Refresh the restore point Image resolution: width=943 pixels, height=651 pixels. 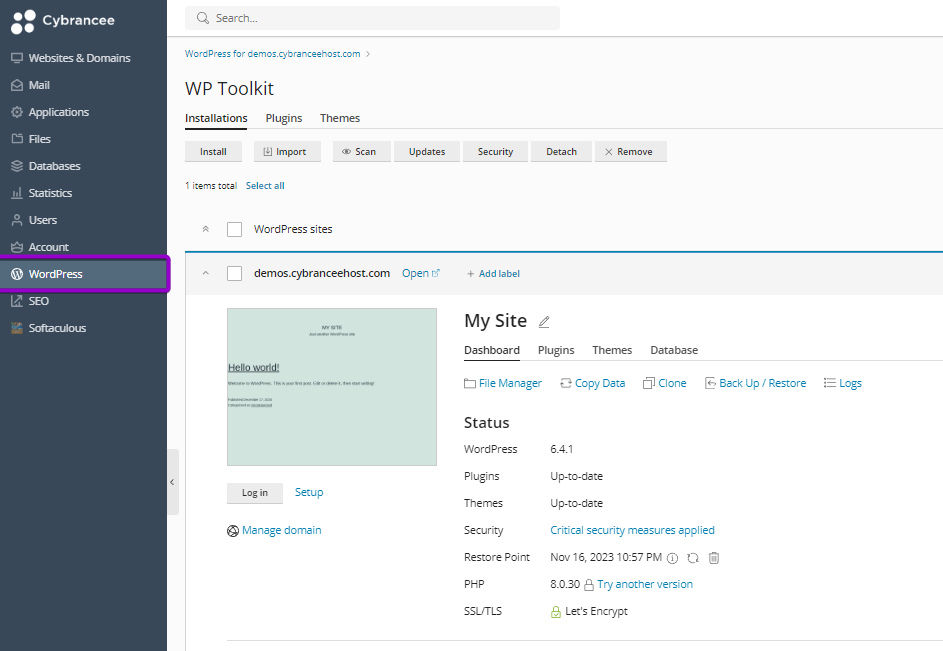pyautogui.click(x=693, y=558)
